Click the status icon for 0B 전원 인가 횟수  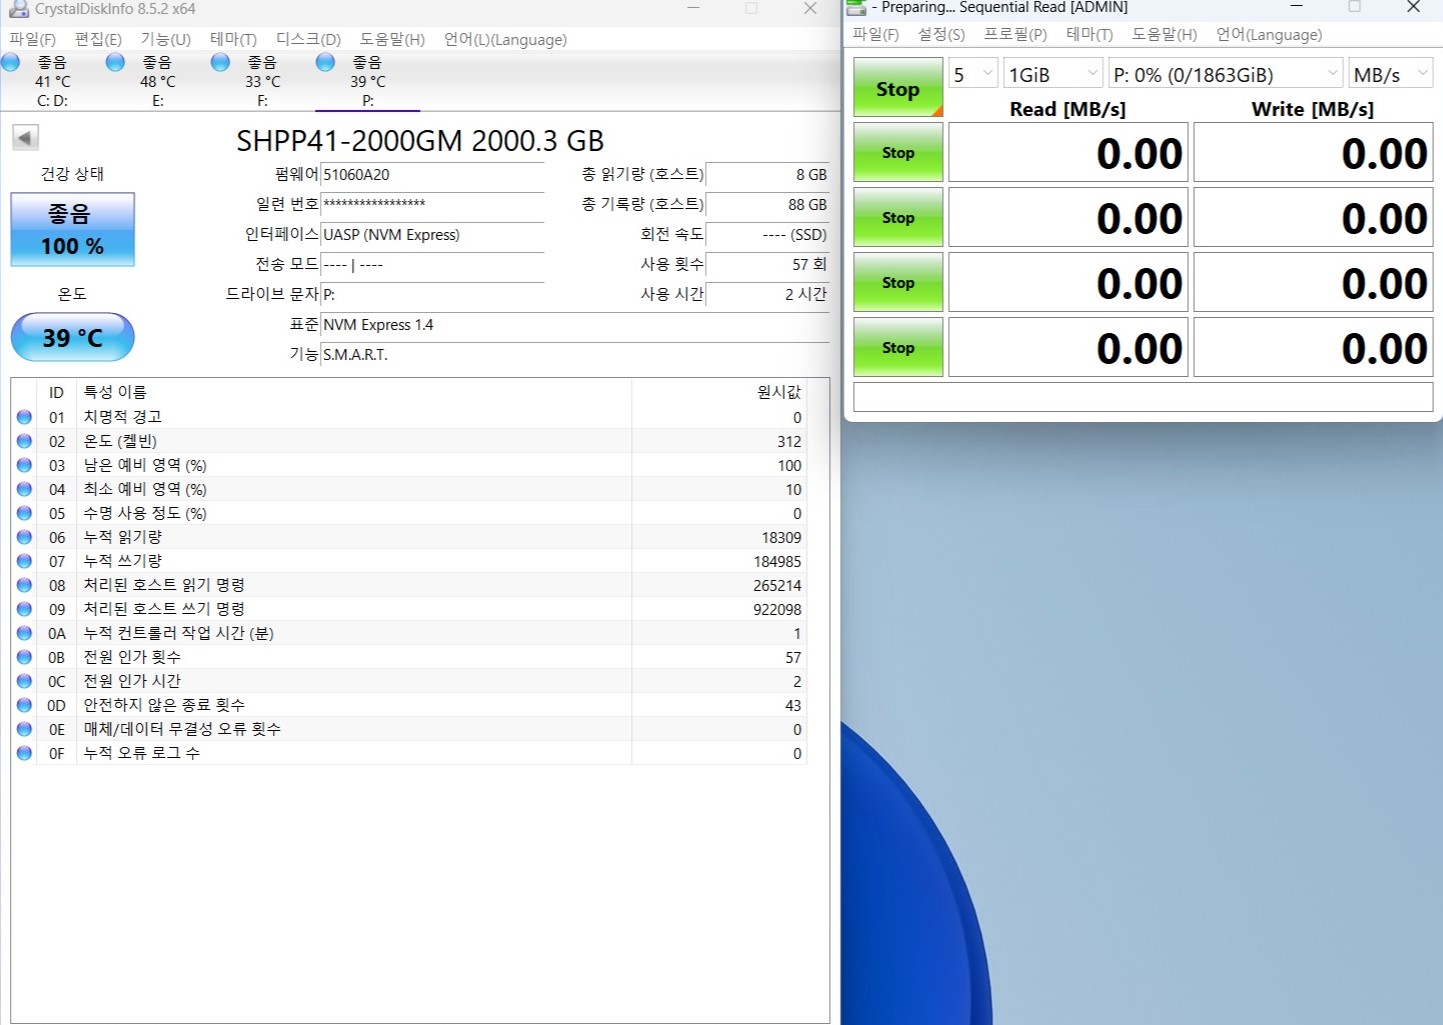pyautogui.click(x=24, y=657)
